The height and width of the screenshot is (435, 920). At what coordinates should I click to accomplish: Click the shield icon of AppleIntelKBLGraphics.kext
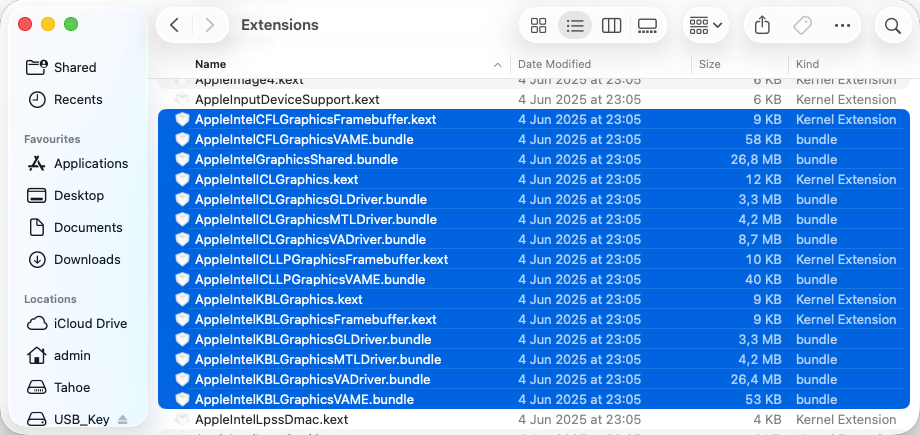pos(182,299)
